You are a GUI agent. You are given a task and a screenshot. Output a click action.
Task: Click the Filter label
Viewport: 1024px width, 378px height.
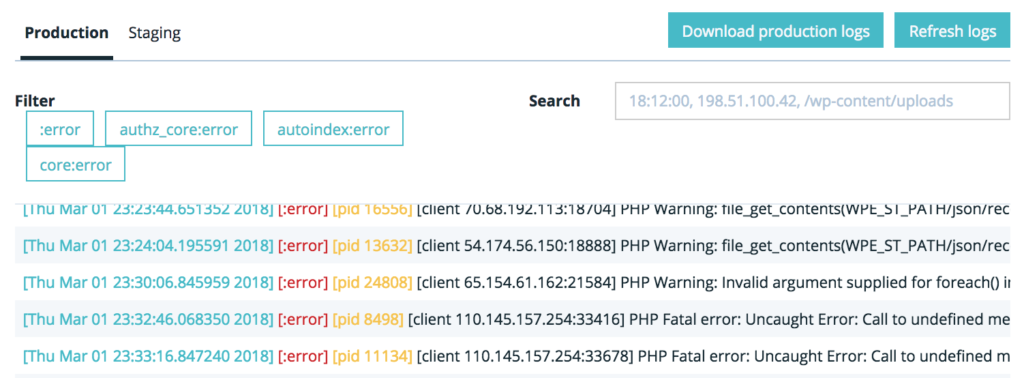35,101
